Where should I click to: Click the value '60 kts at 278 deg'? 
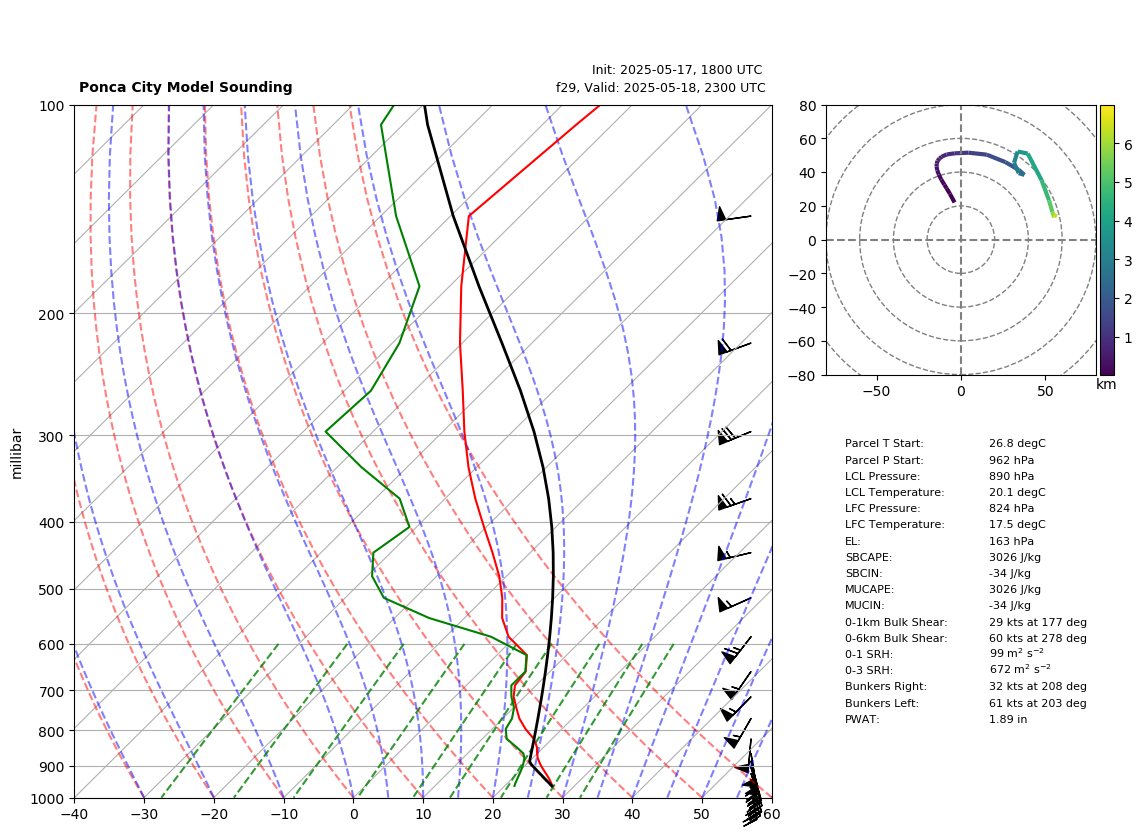point(1038,639)
